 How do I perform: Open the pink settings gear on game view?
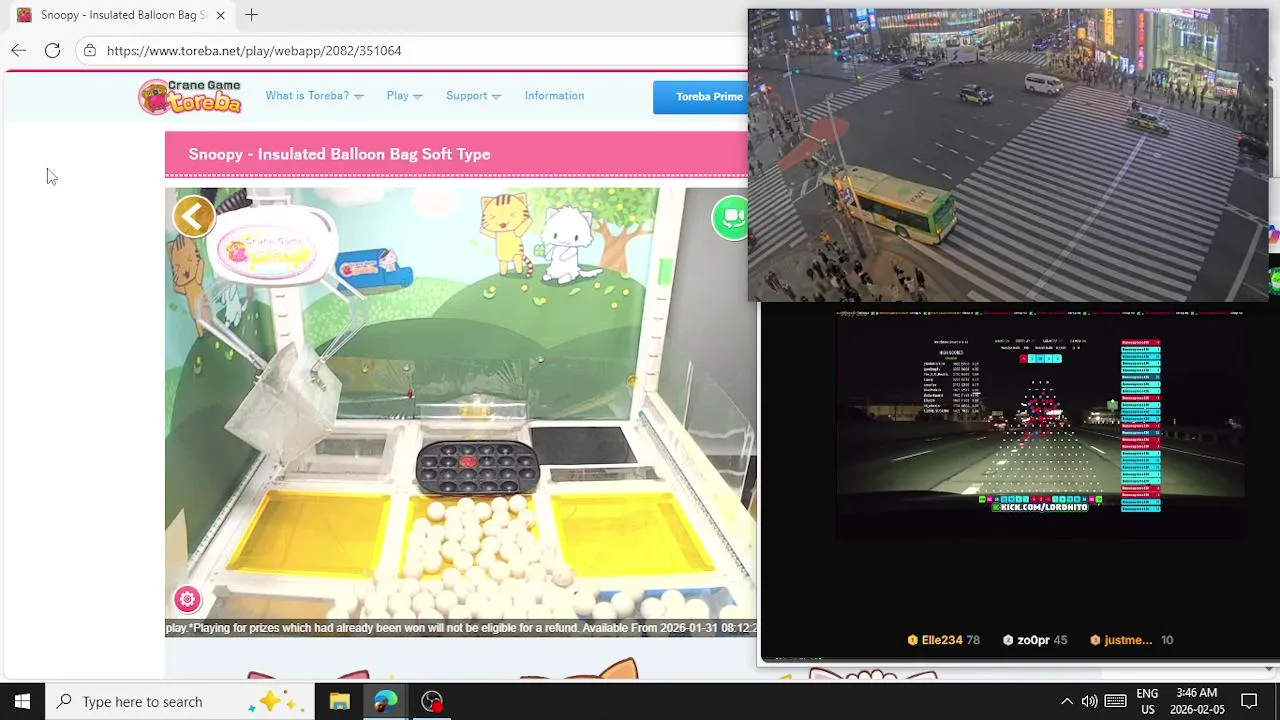tap(187, 599)
